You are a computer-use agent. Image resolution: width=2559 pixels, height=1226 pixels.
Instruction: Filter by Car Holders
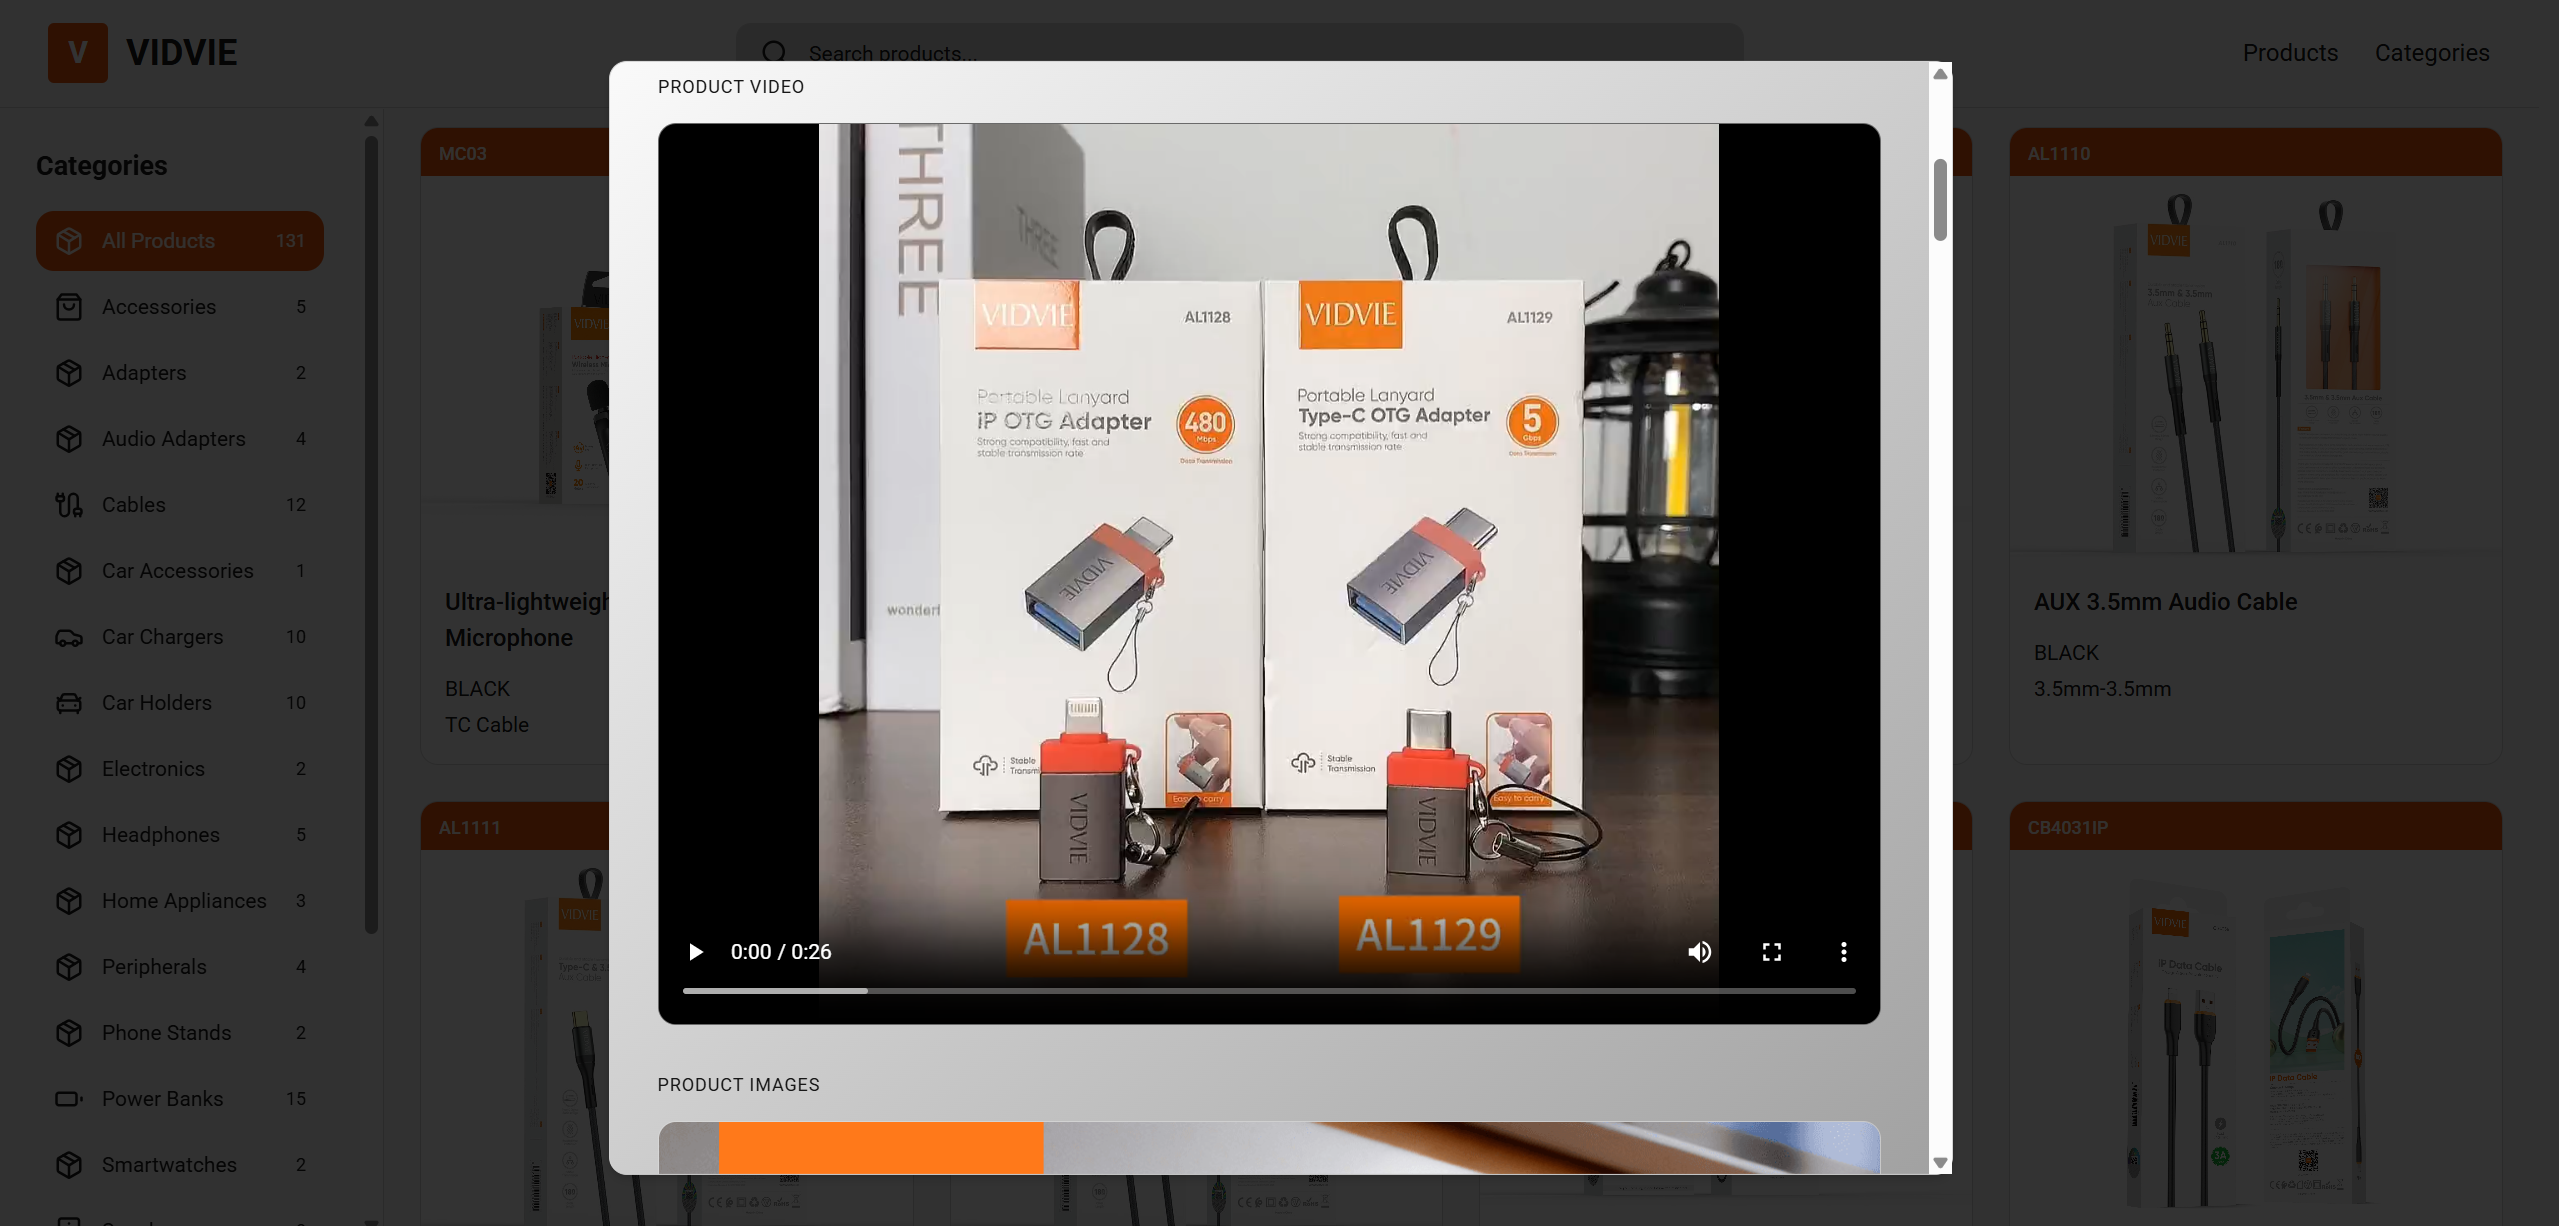180,703
